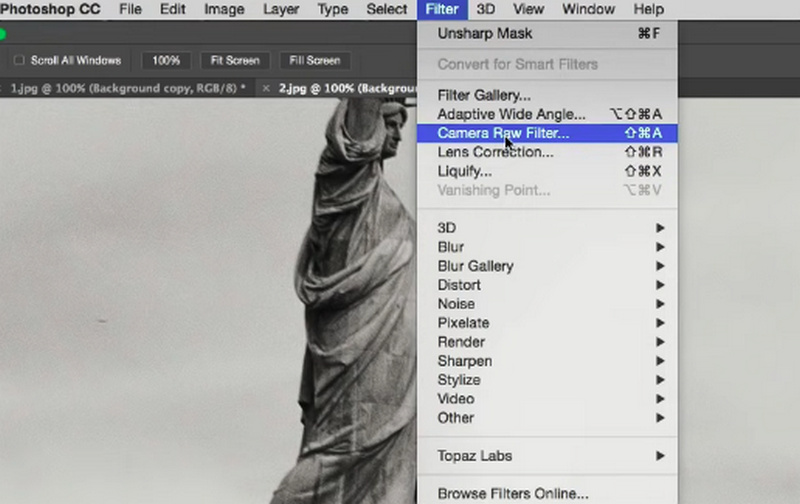The image size is (800, 504).
Task: Open the Photoshop CC application menu
Action: 50,9
